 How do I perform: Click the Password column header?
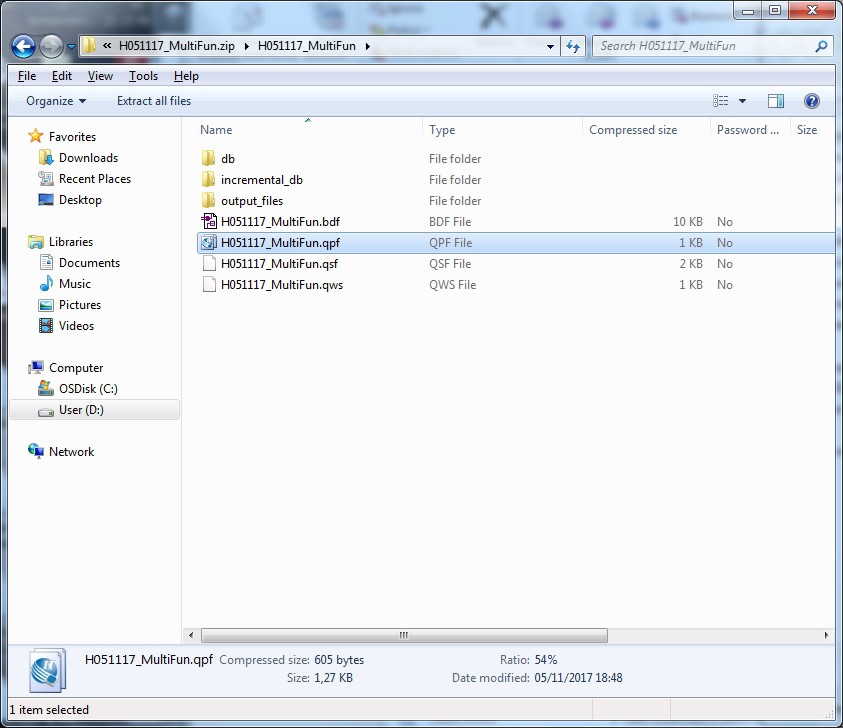click(x=750, y=130)
